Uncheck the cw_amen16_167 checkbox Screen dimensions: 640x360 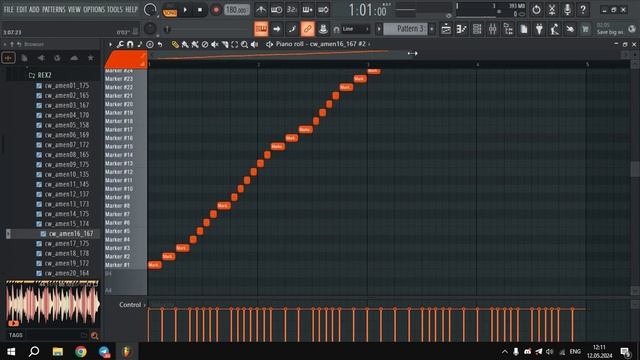tap(43, 234)
